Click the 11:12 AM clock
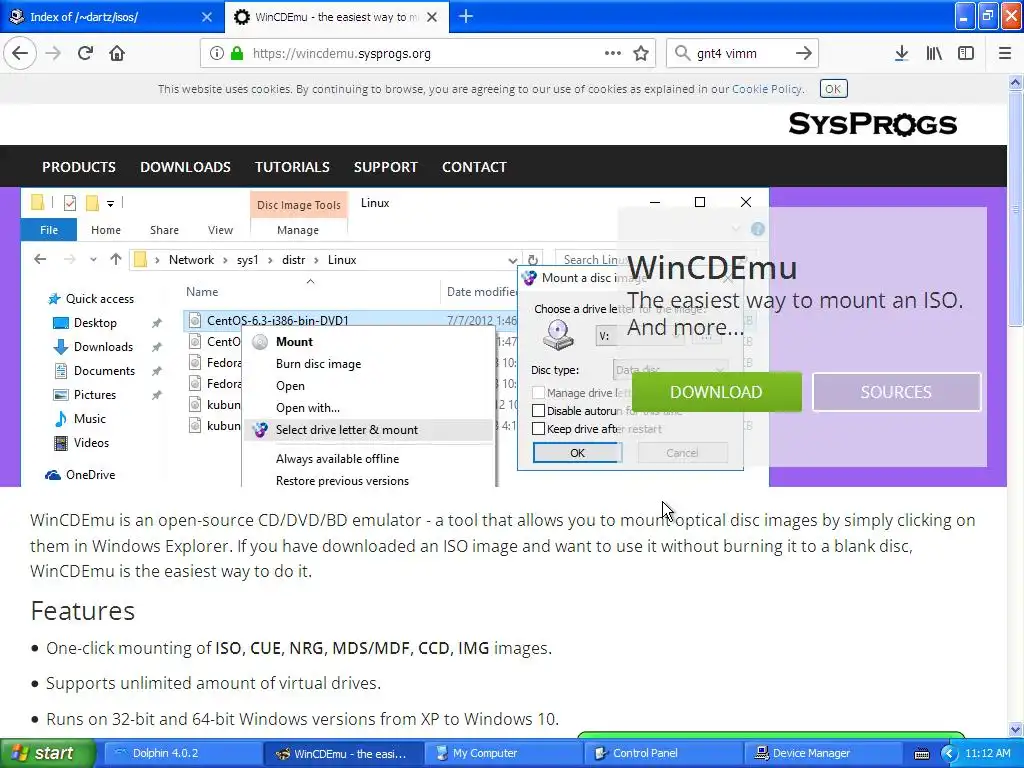The image size is (1024, 768). pyautogui.click(x=987, y=754)
